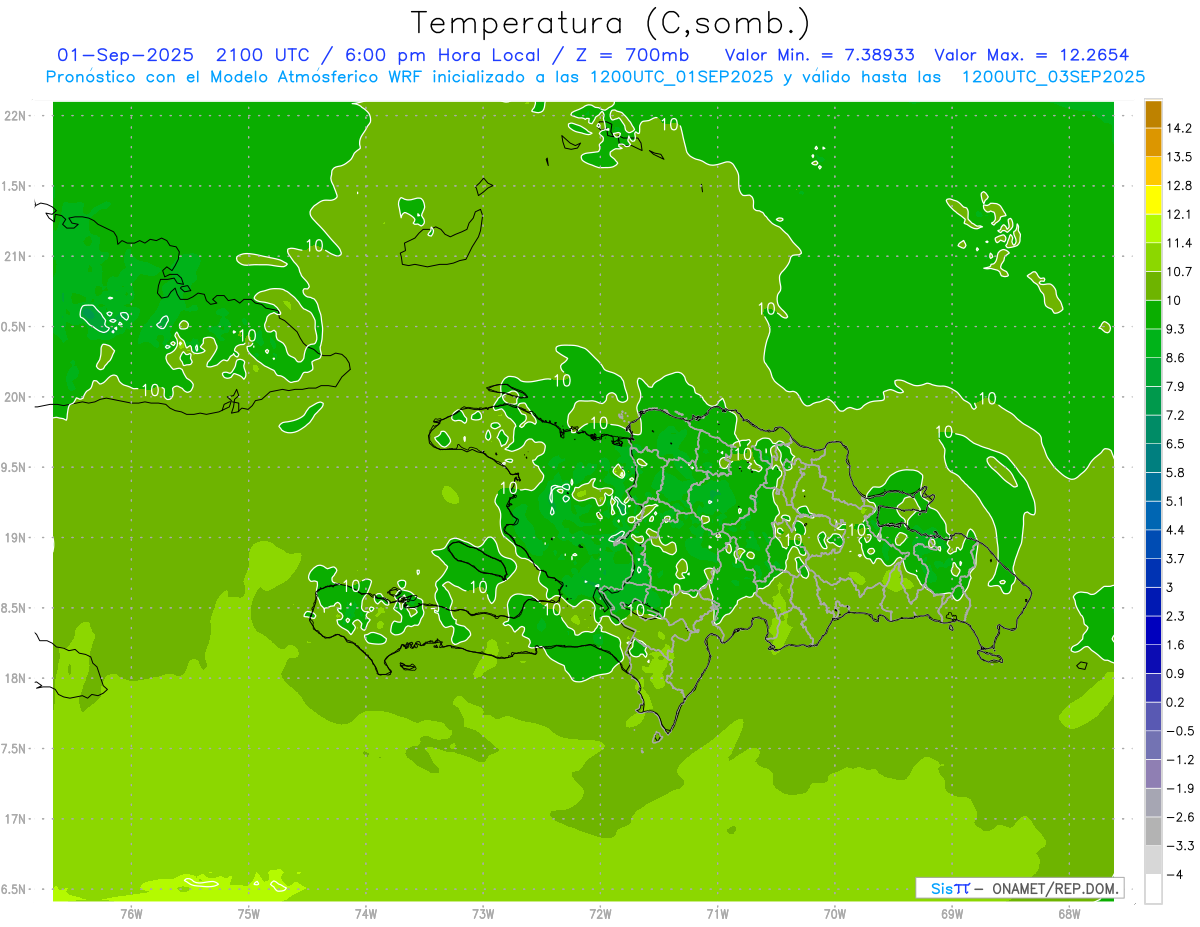1200x927 pixels.
Task: Select the "1200UTC_03SEP2025" valid-until time
Action: point(1053,77)
